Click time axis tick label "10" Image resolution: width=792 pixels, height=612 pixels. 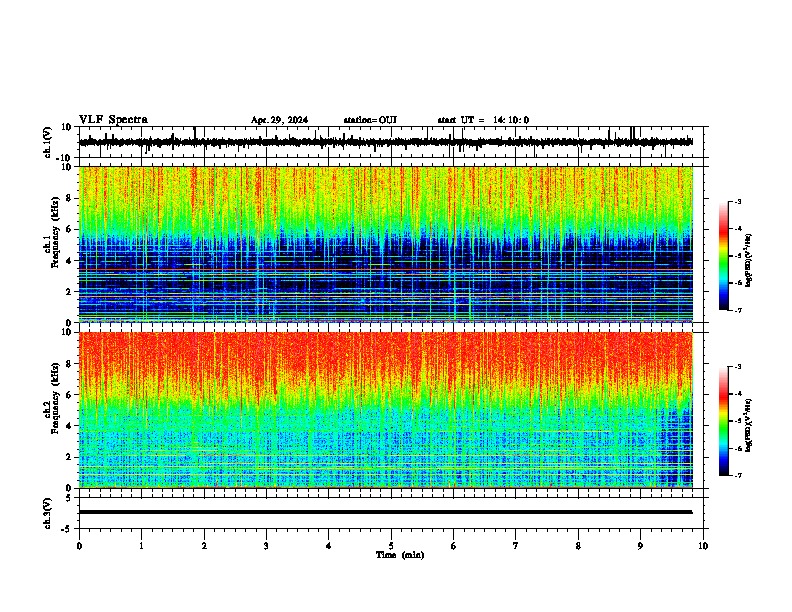pyautogui.click(x=703, y=546)
